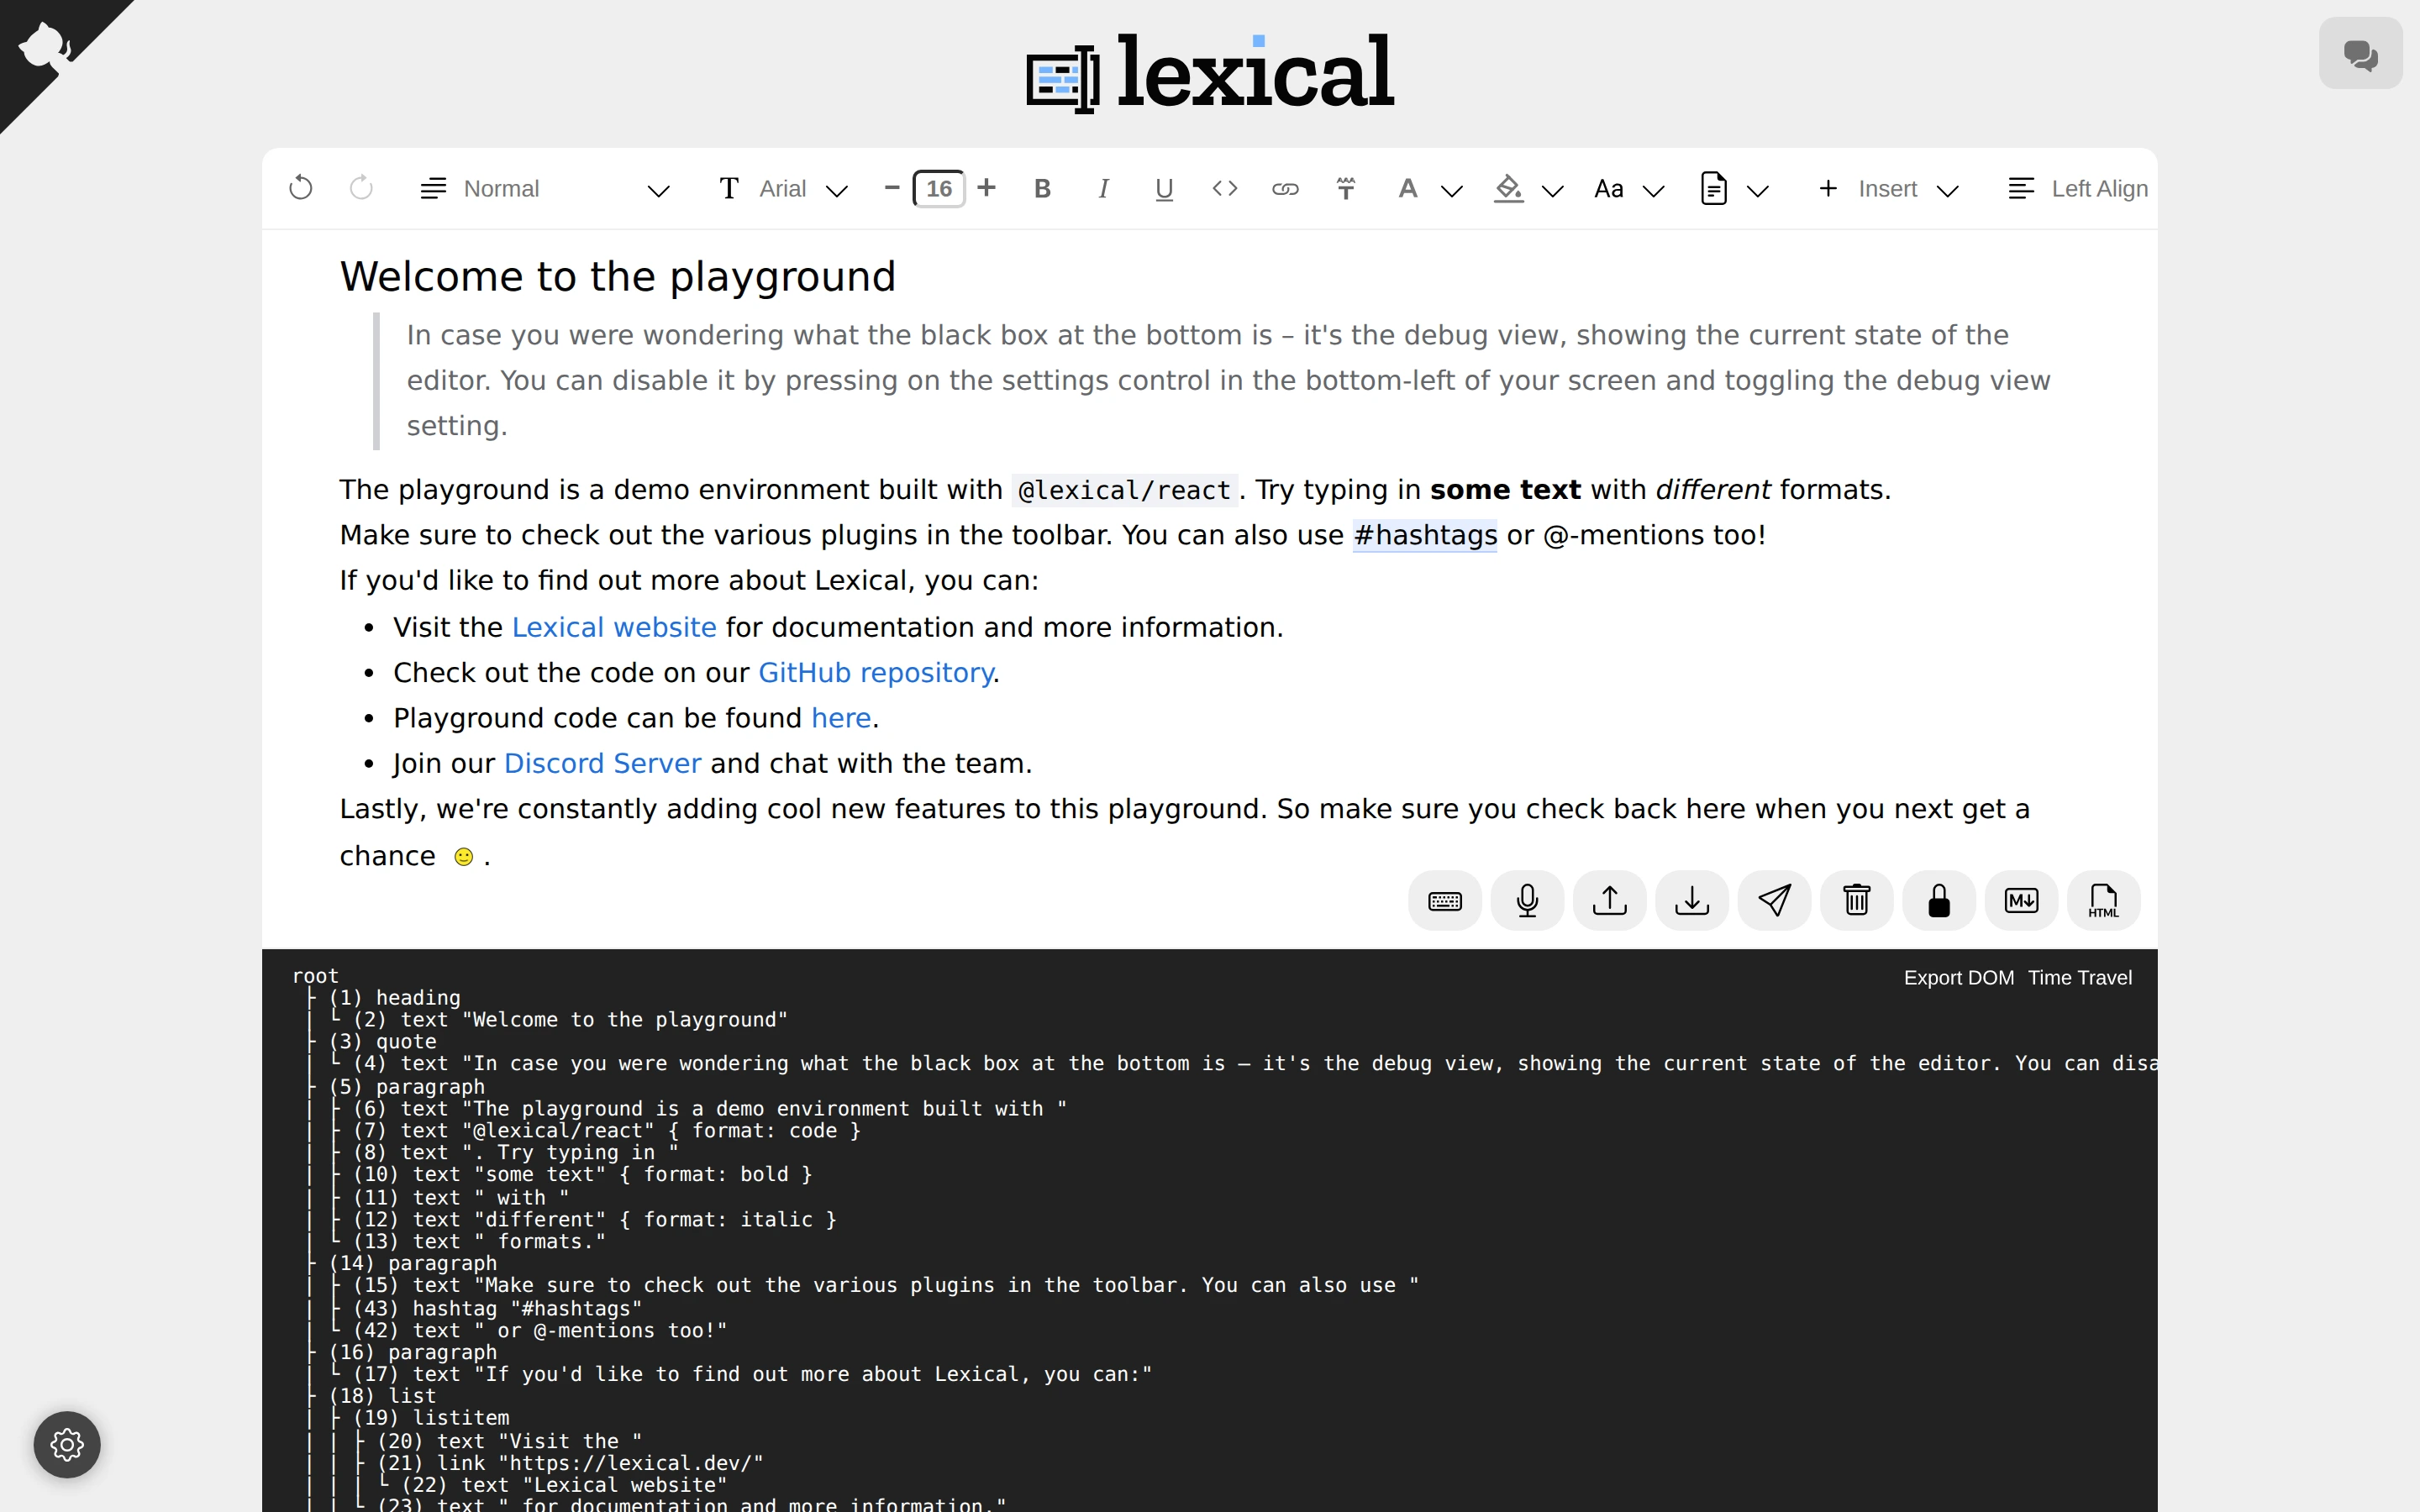Viewport: 2420px width, 1512px height.
Task: Toggle underline formatting button
Action: (x=1164, y=188)
